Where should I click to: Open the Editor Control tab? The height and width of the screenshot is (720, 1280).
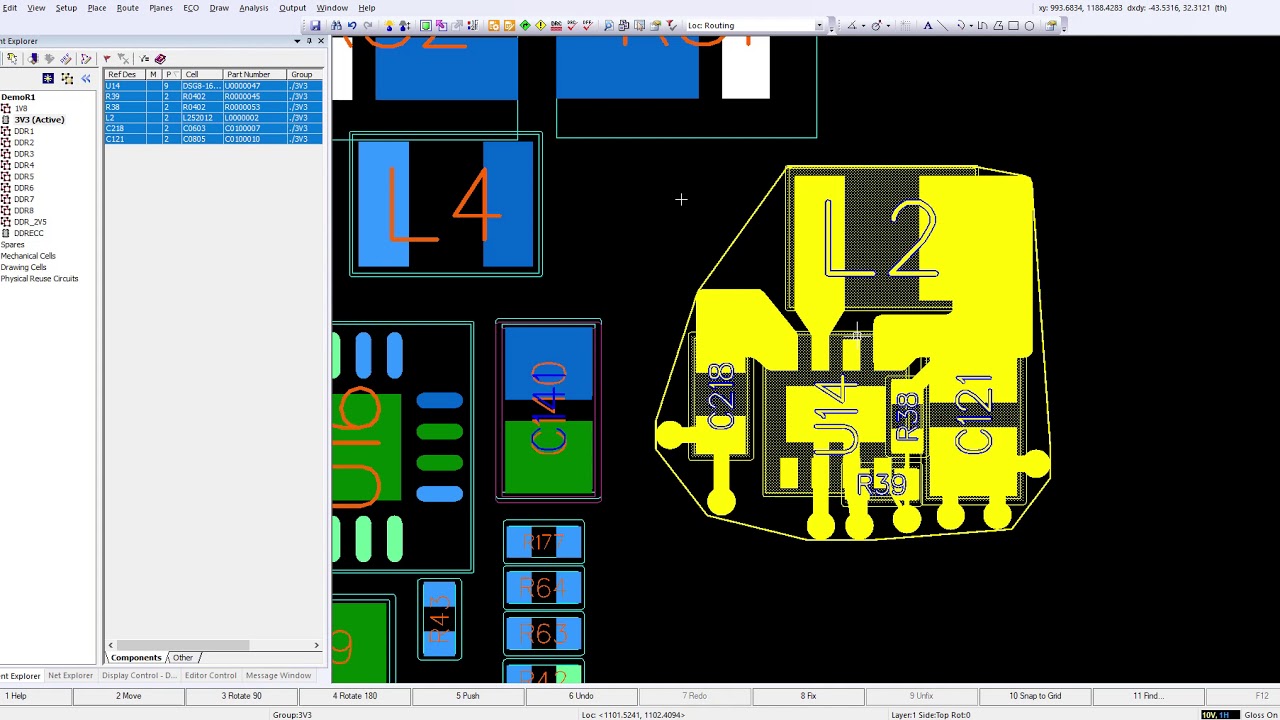(x=210, y=676)
